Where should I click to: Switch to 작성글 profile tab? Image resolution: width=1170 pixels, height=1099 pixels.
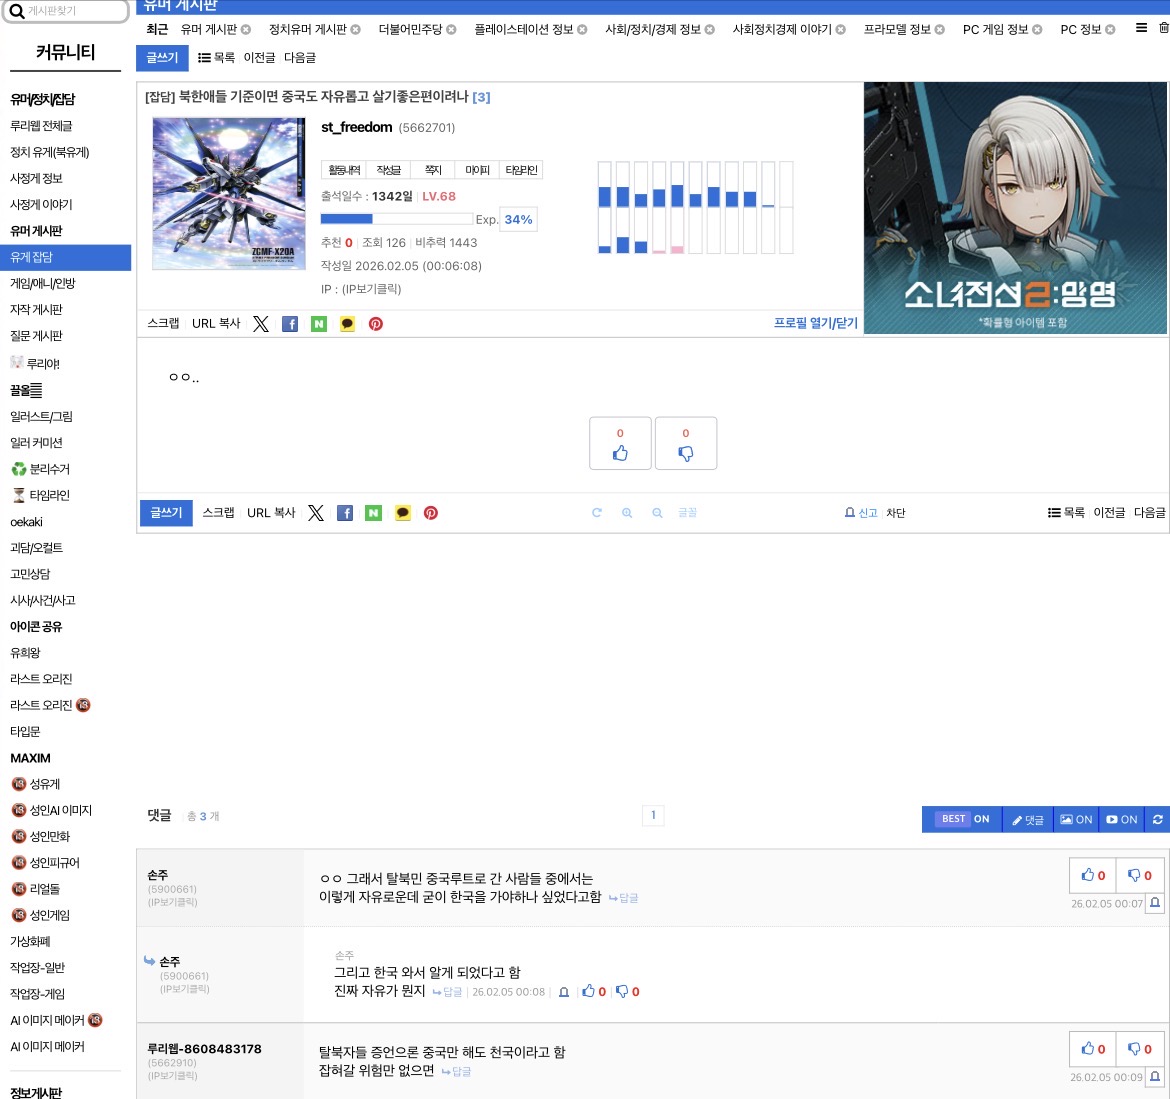(389, 170)
